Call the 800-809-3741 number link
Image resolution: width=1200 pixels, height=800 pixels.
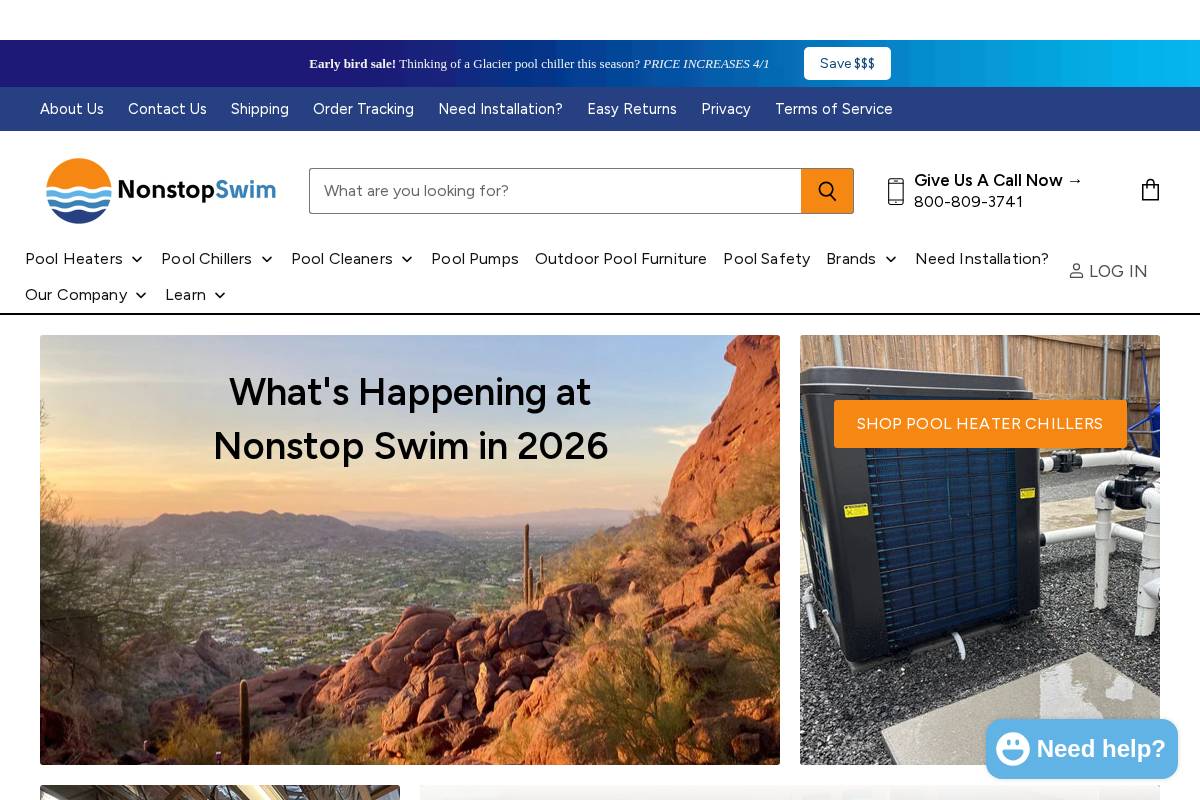[968, 202]
